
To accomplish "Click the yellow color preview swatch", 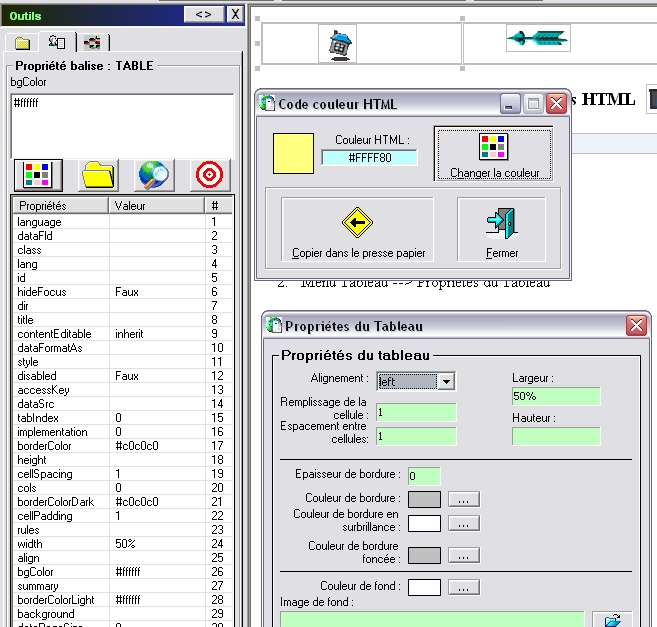I will [293, 152].
